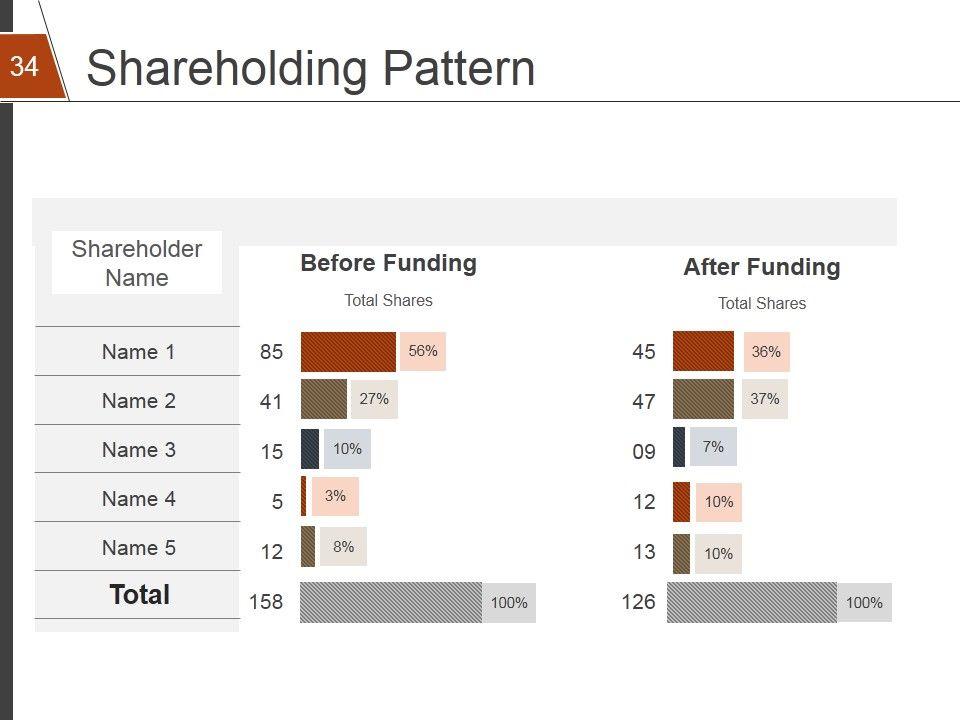Click the 3% percentage label
The image size is (960, 720).
(335, 496)
